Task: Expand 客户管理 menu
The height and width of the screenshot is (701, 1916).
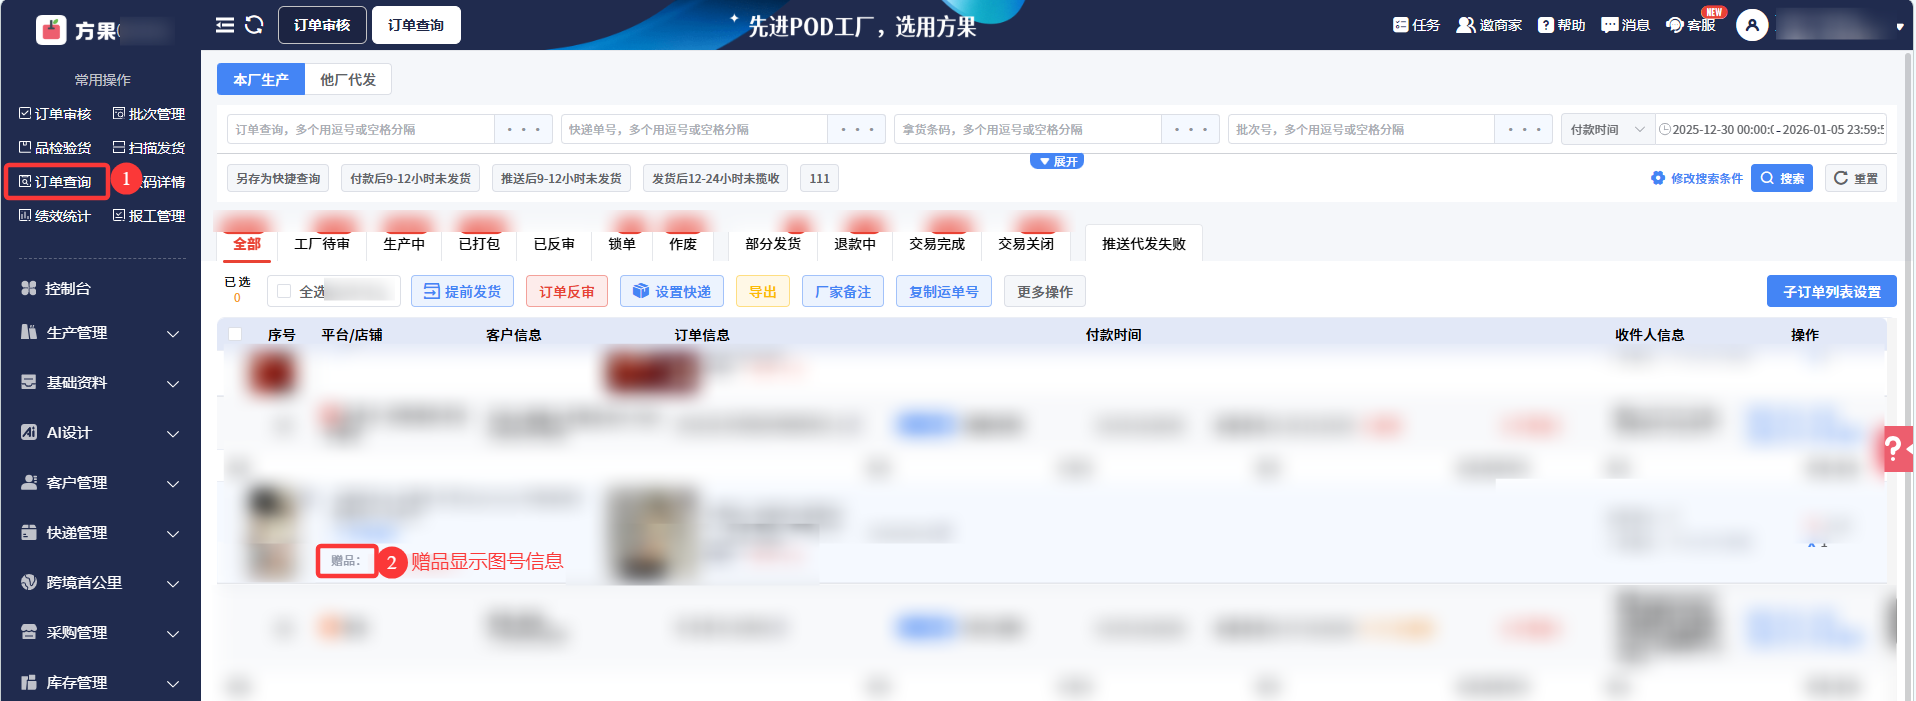Action: click(100, 482)
